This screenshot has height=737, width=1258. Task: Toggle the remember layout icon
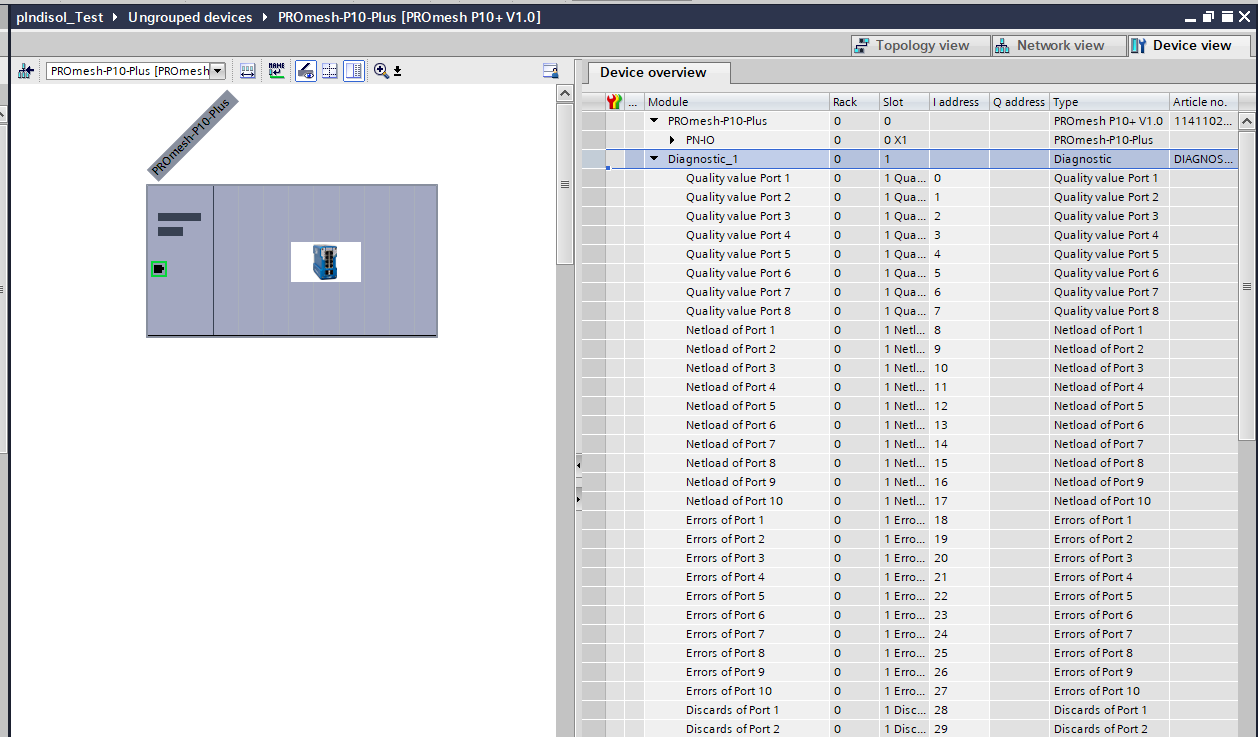click(354, 71)
